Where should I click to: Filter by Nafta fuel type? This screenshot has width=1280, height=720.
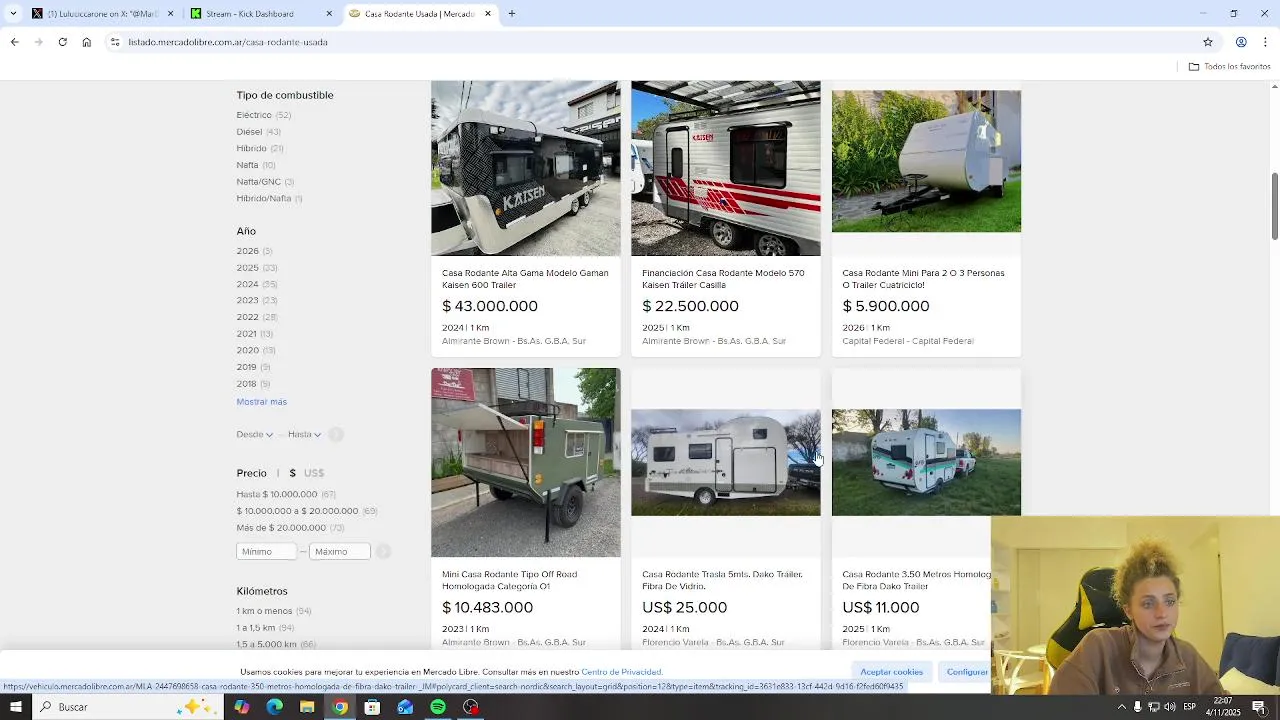pos(255,165)
